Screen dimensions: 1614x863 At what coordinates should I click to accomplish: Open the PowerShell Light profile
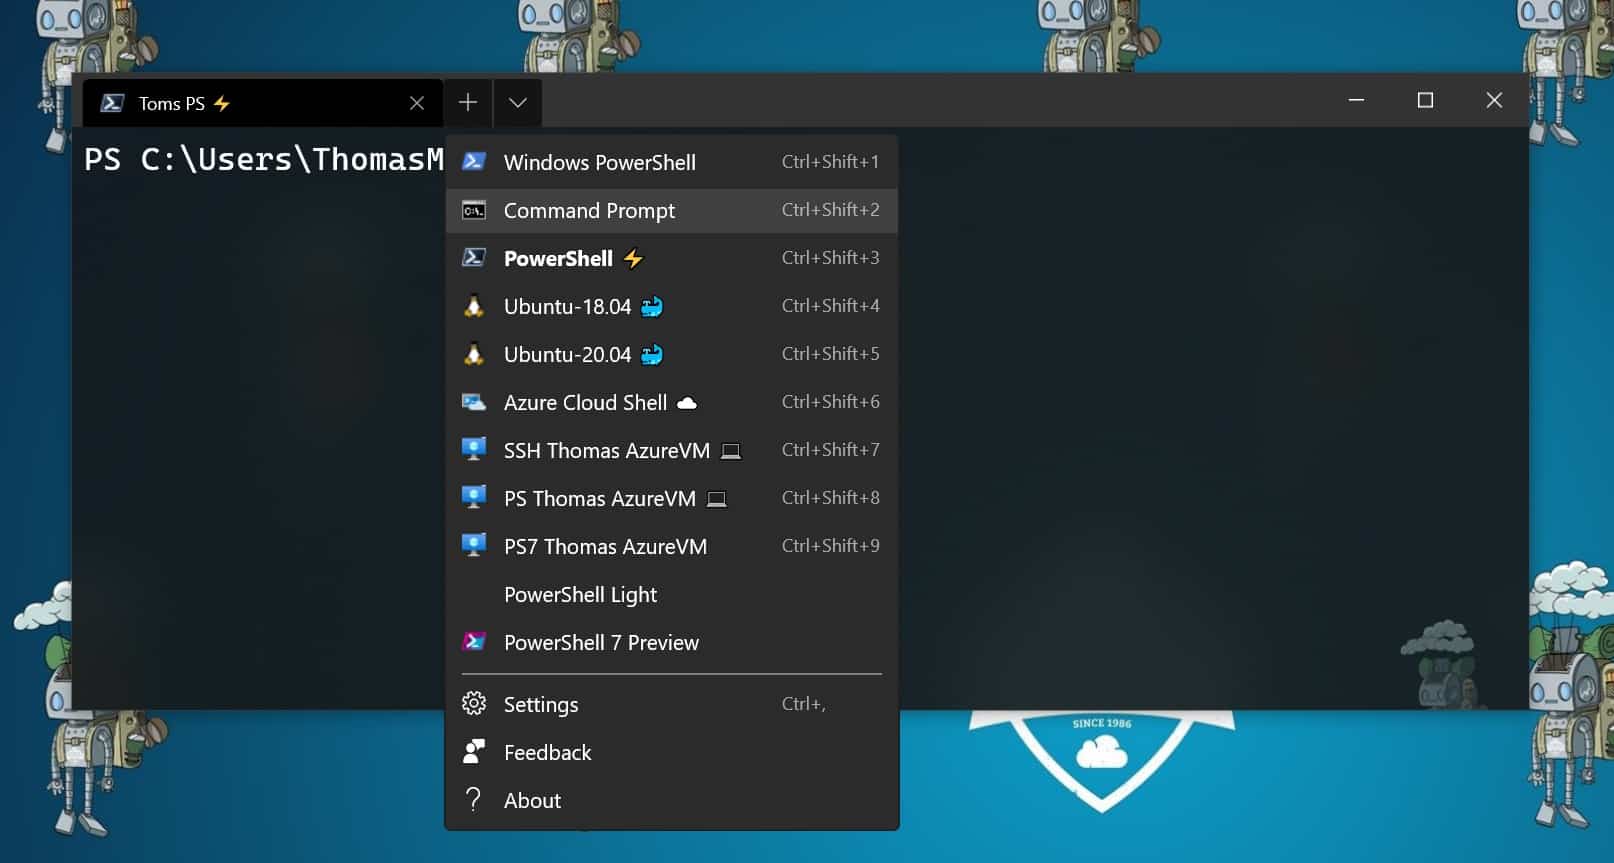coord(672,594)
